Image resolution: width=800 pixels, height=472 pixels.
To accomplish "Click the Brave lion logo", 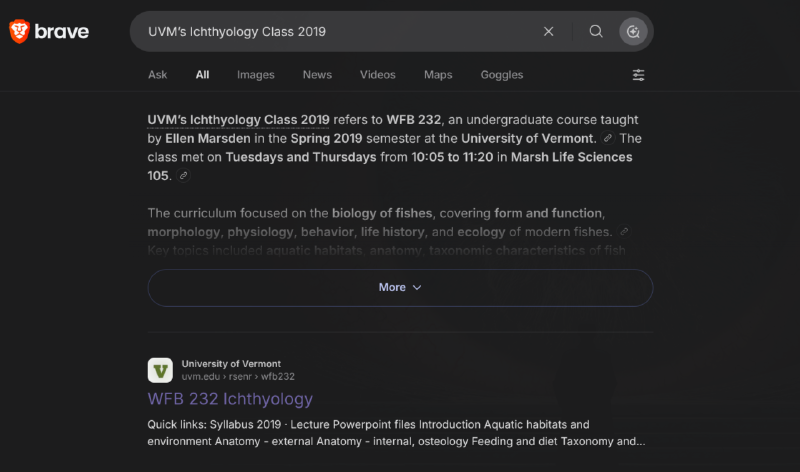I will coord(19,31).
